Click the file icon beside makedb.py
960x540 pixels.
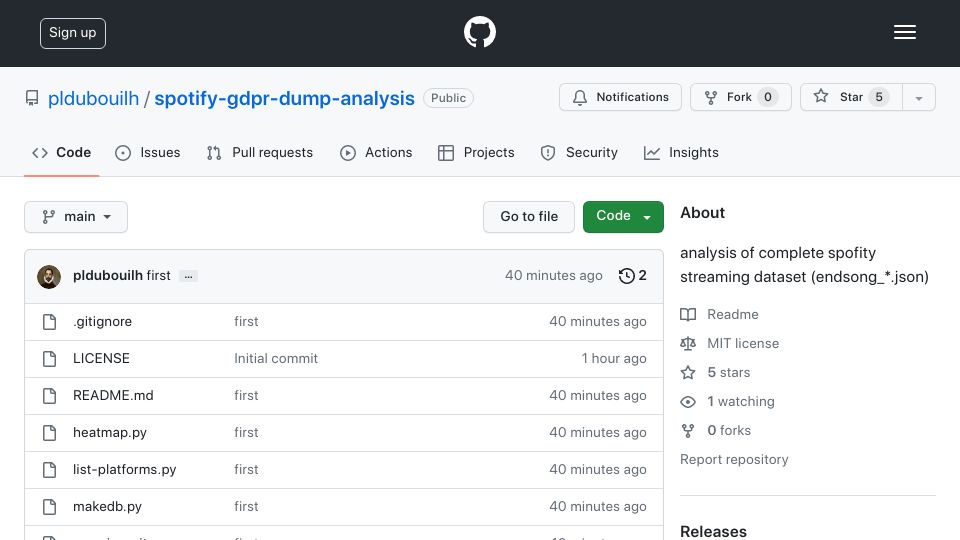(50, 507)
